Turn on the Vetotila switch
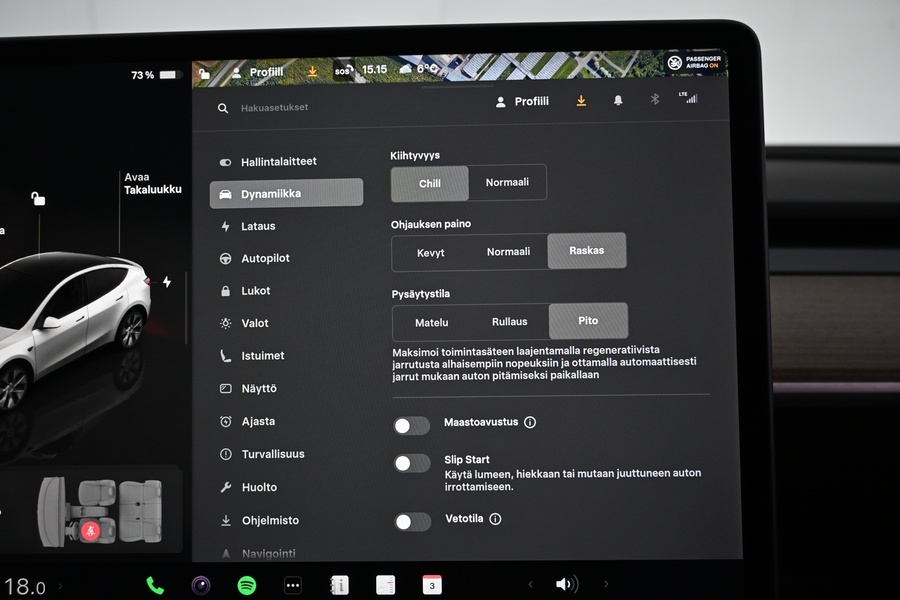Image resolution: width=900 pixels, height=600 pixels. coord(412,521)
